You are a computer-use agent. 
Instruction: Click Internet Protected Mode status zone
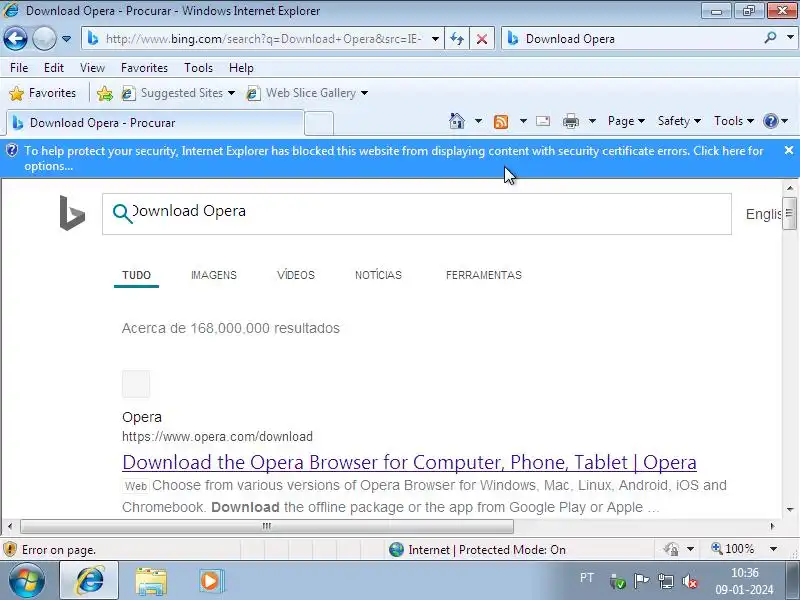(477, 549)
